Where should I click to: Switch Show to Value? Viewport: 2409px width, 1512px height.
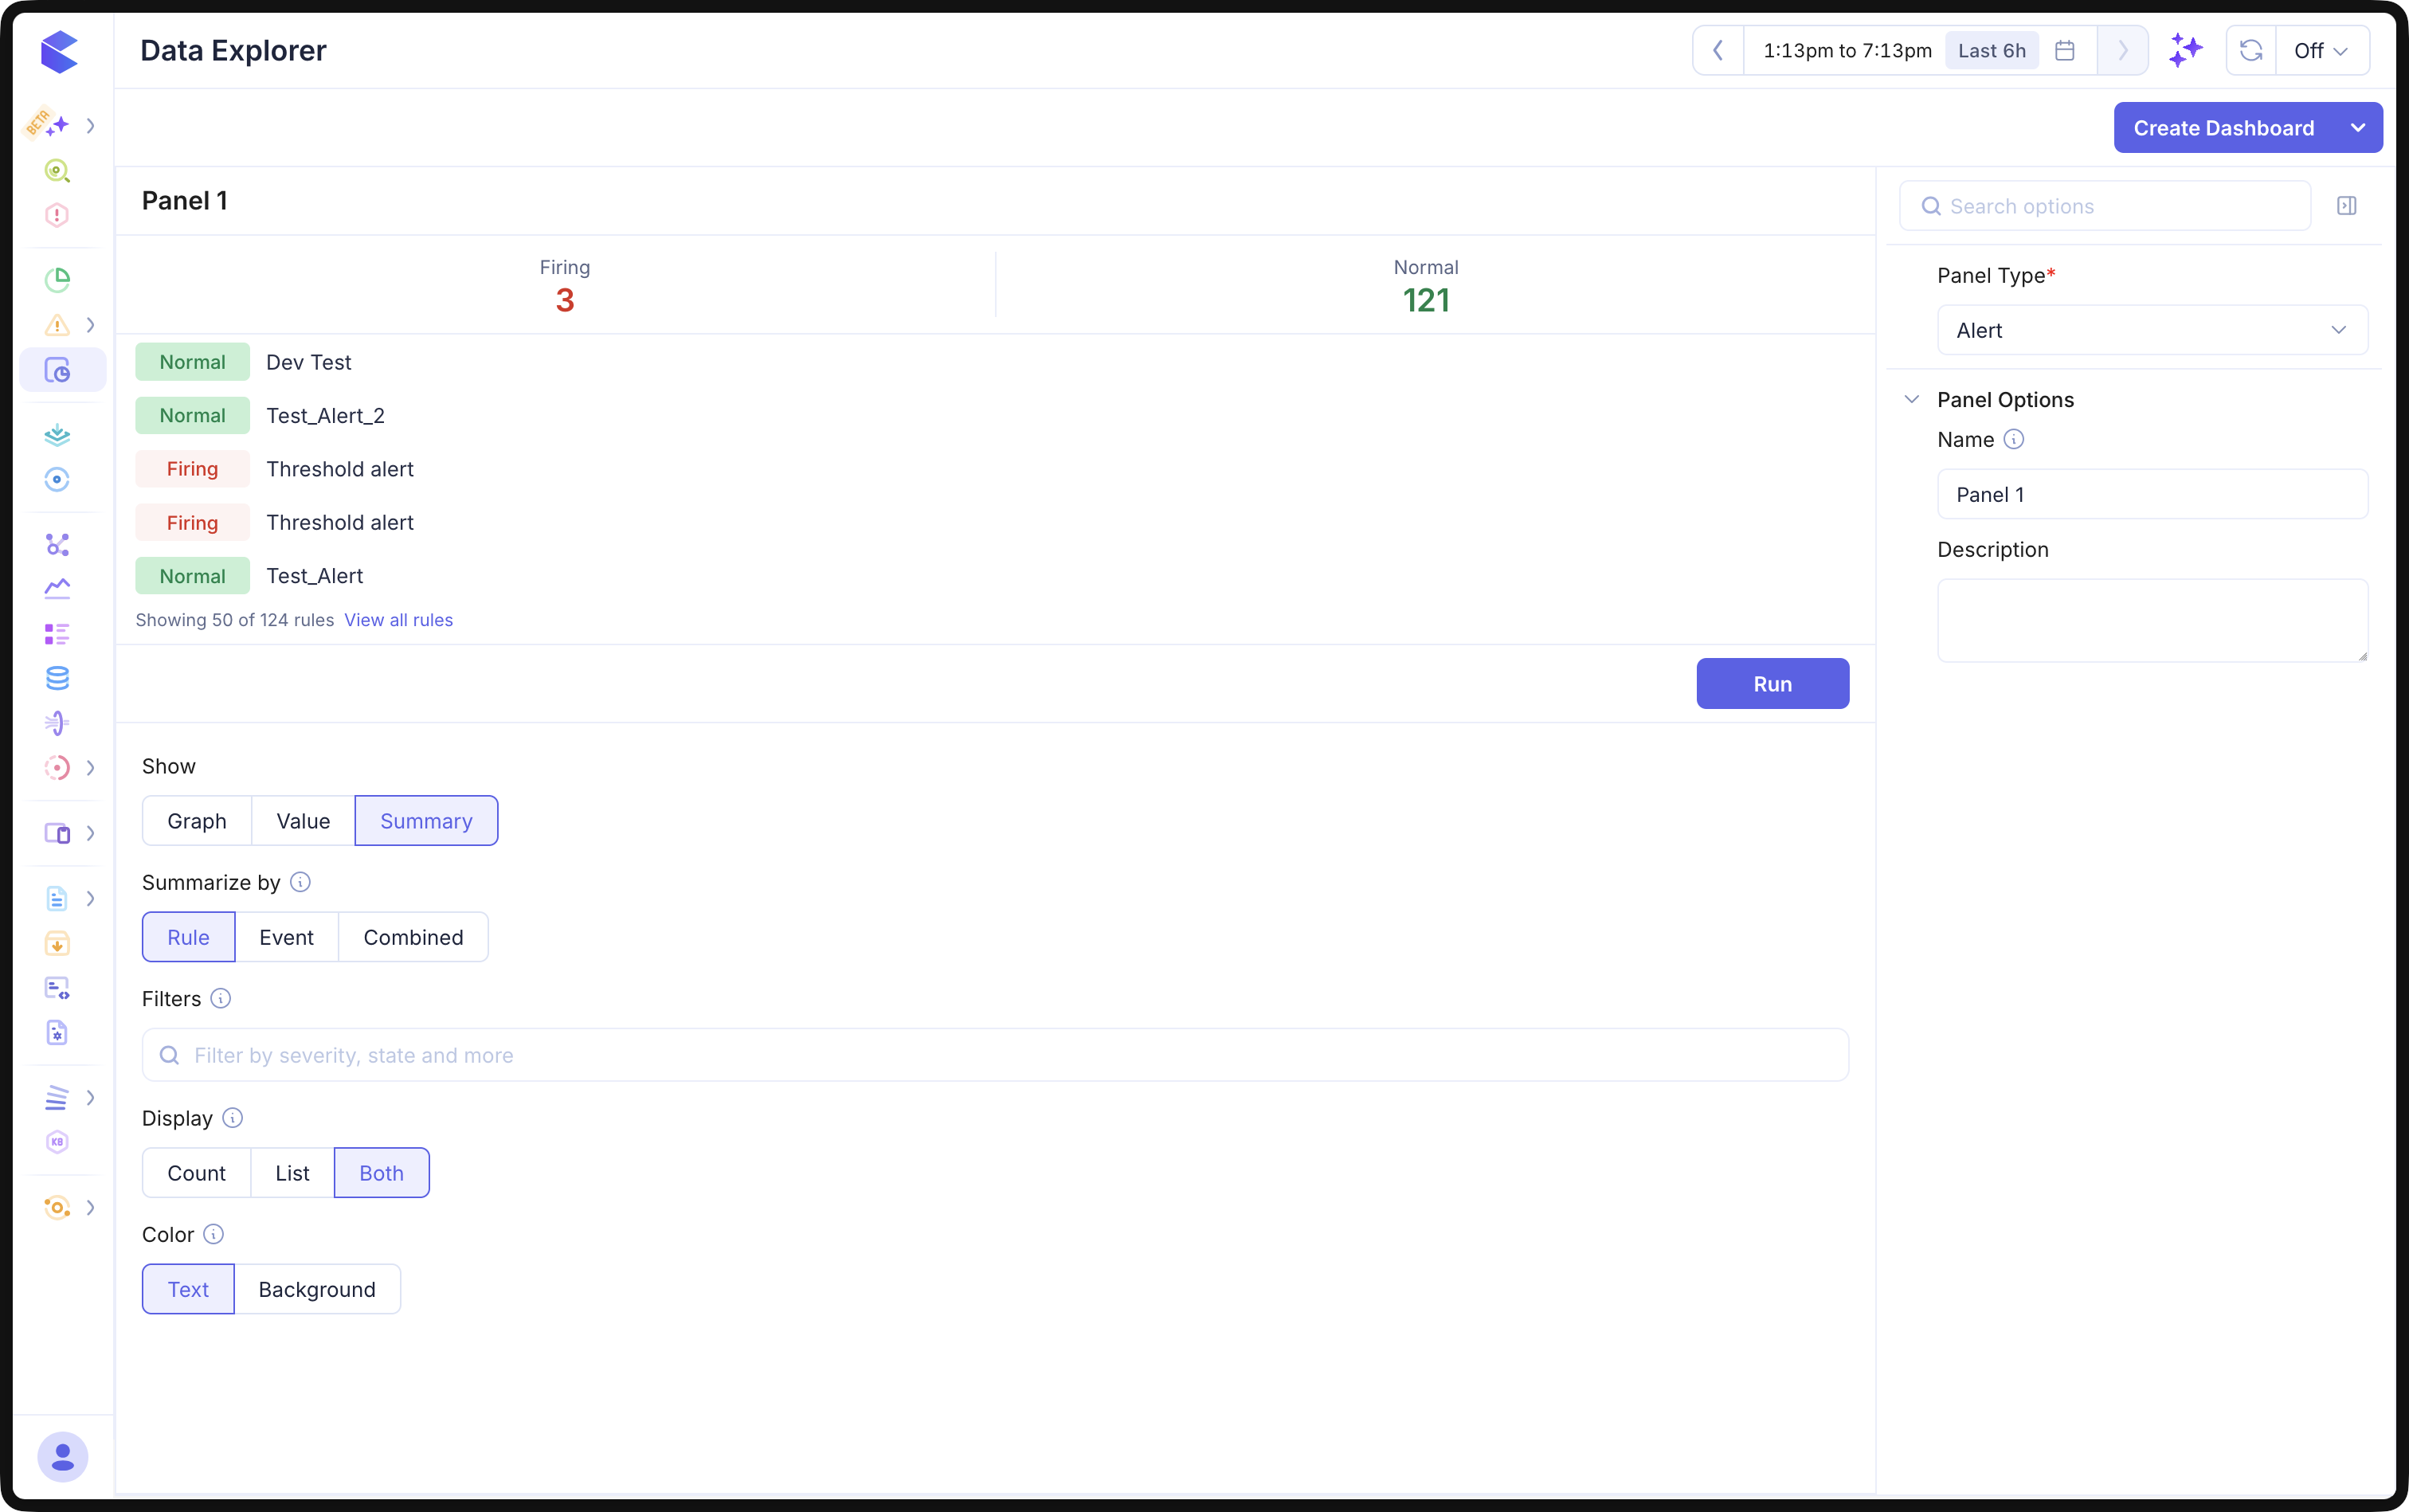[303, 821]
